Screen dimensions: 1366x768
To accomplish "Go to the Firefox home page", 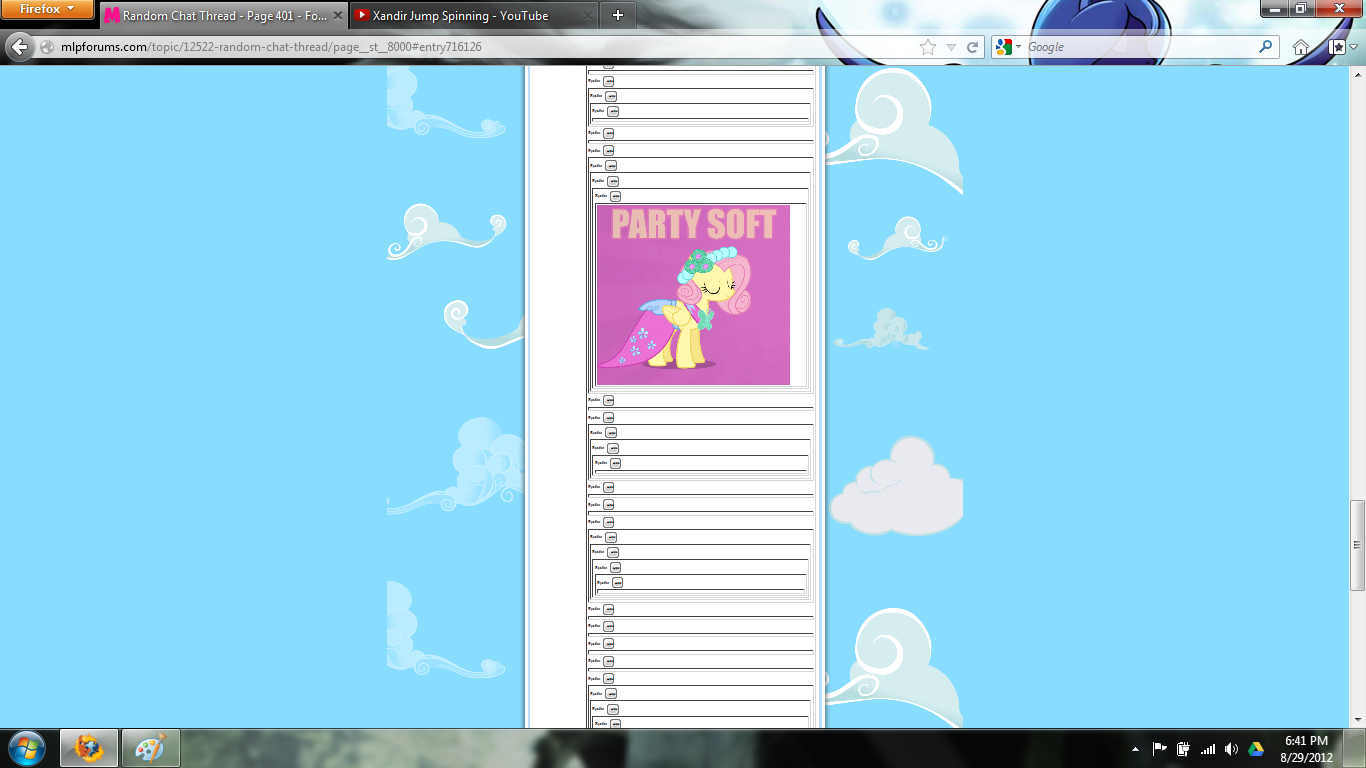I will click(x=1301, y=47).
